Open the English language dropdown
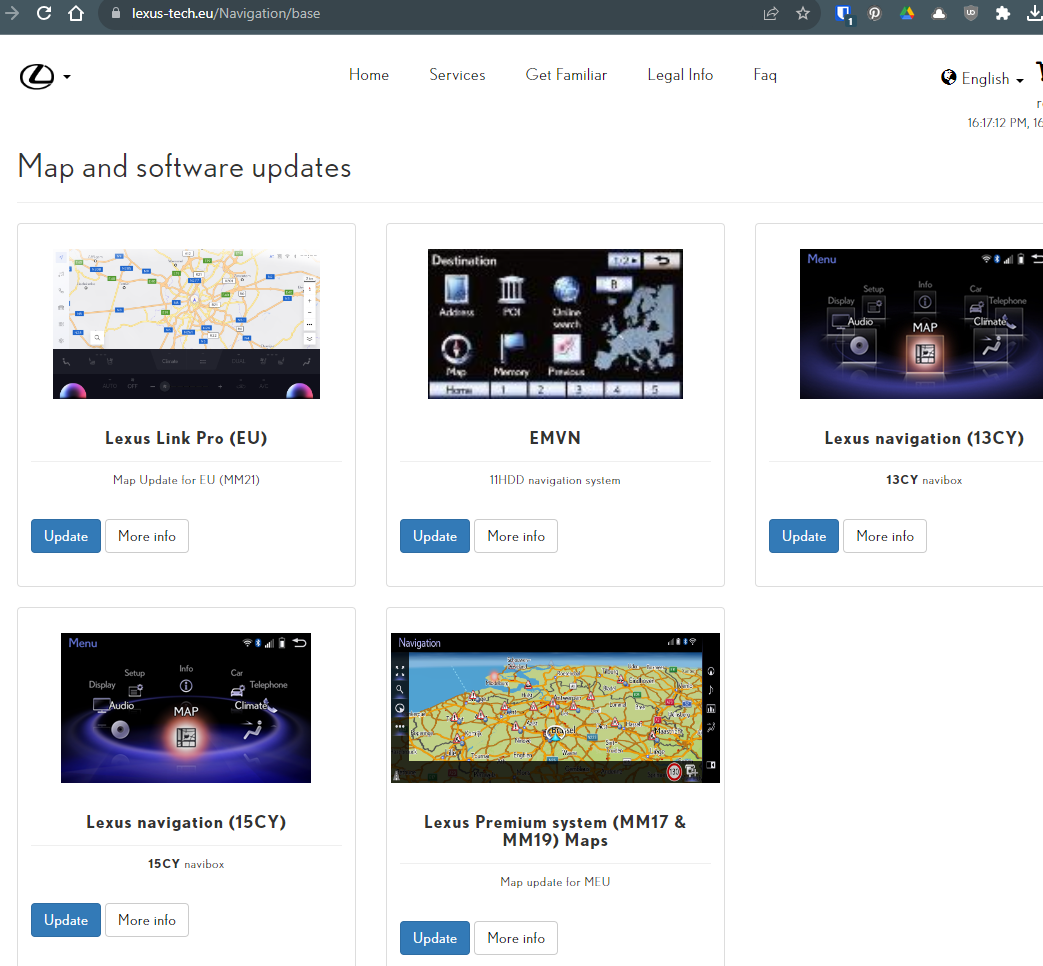The width and height of the screenshot is (1043, 966). pyautogui.click(x=983, y=79)
